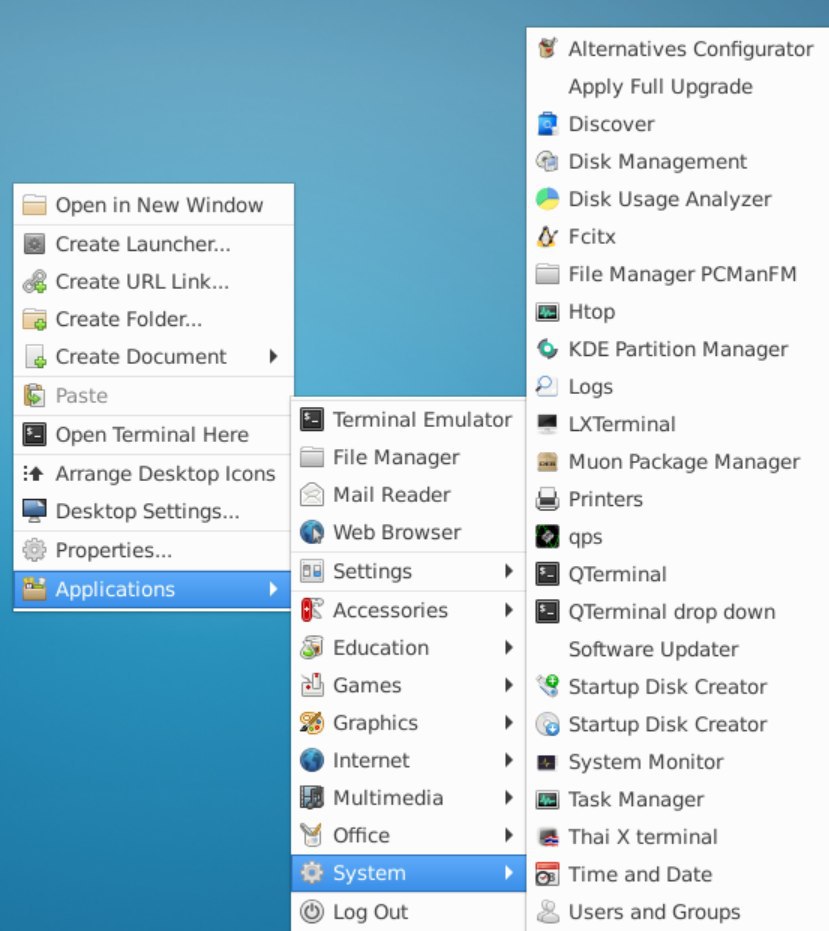Click the System Monitor icon
Viewport: 829px width, 931px height.
click(x=547, y=762)
